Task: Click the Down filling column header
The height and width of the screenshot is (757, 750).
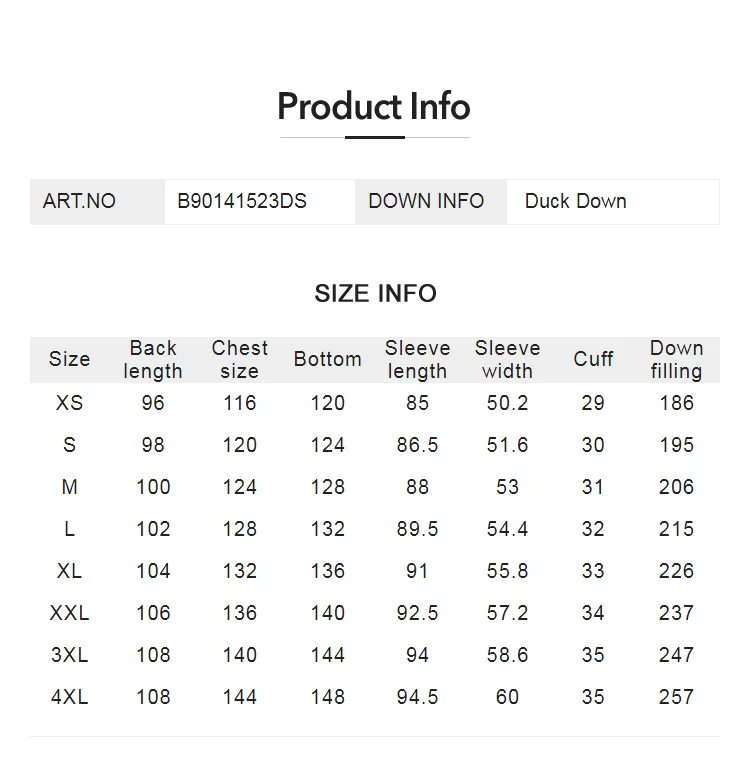Action: (x=676, y=360)
